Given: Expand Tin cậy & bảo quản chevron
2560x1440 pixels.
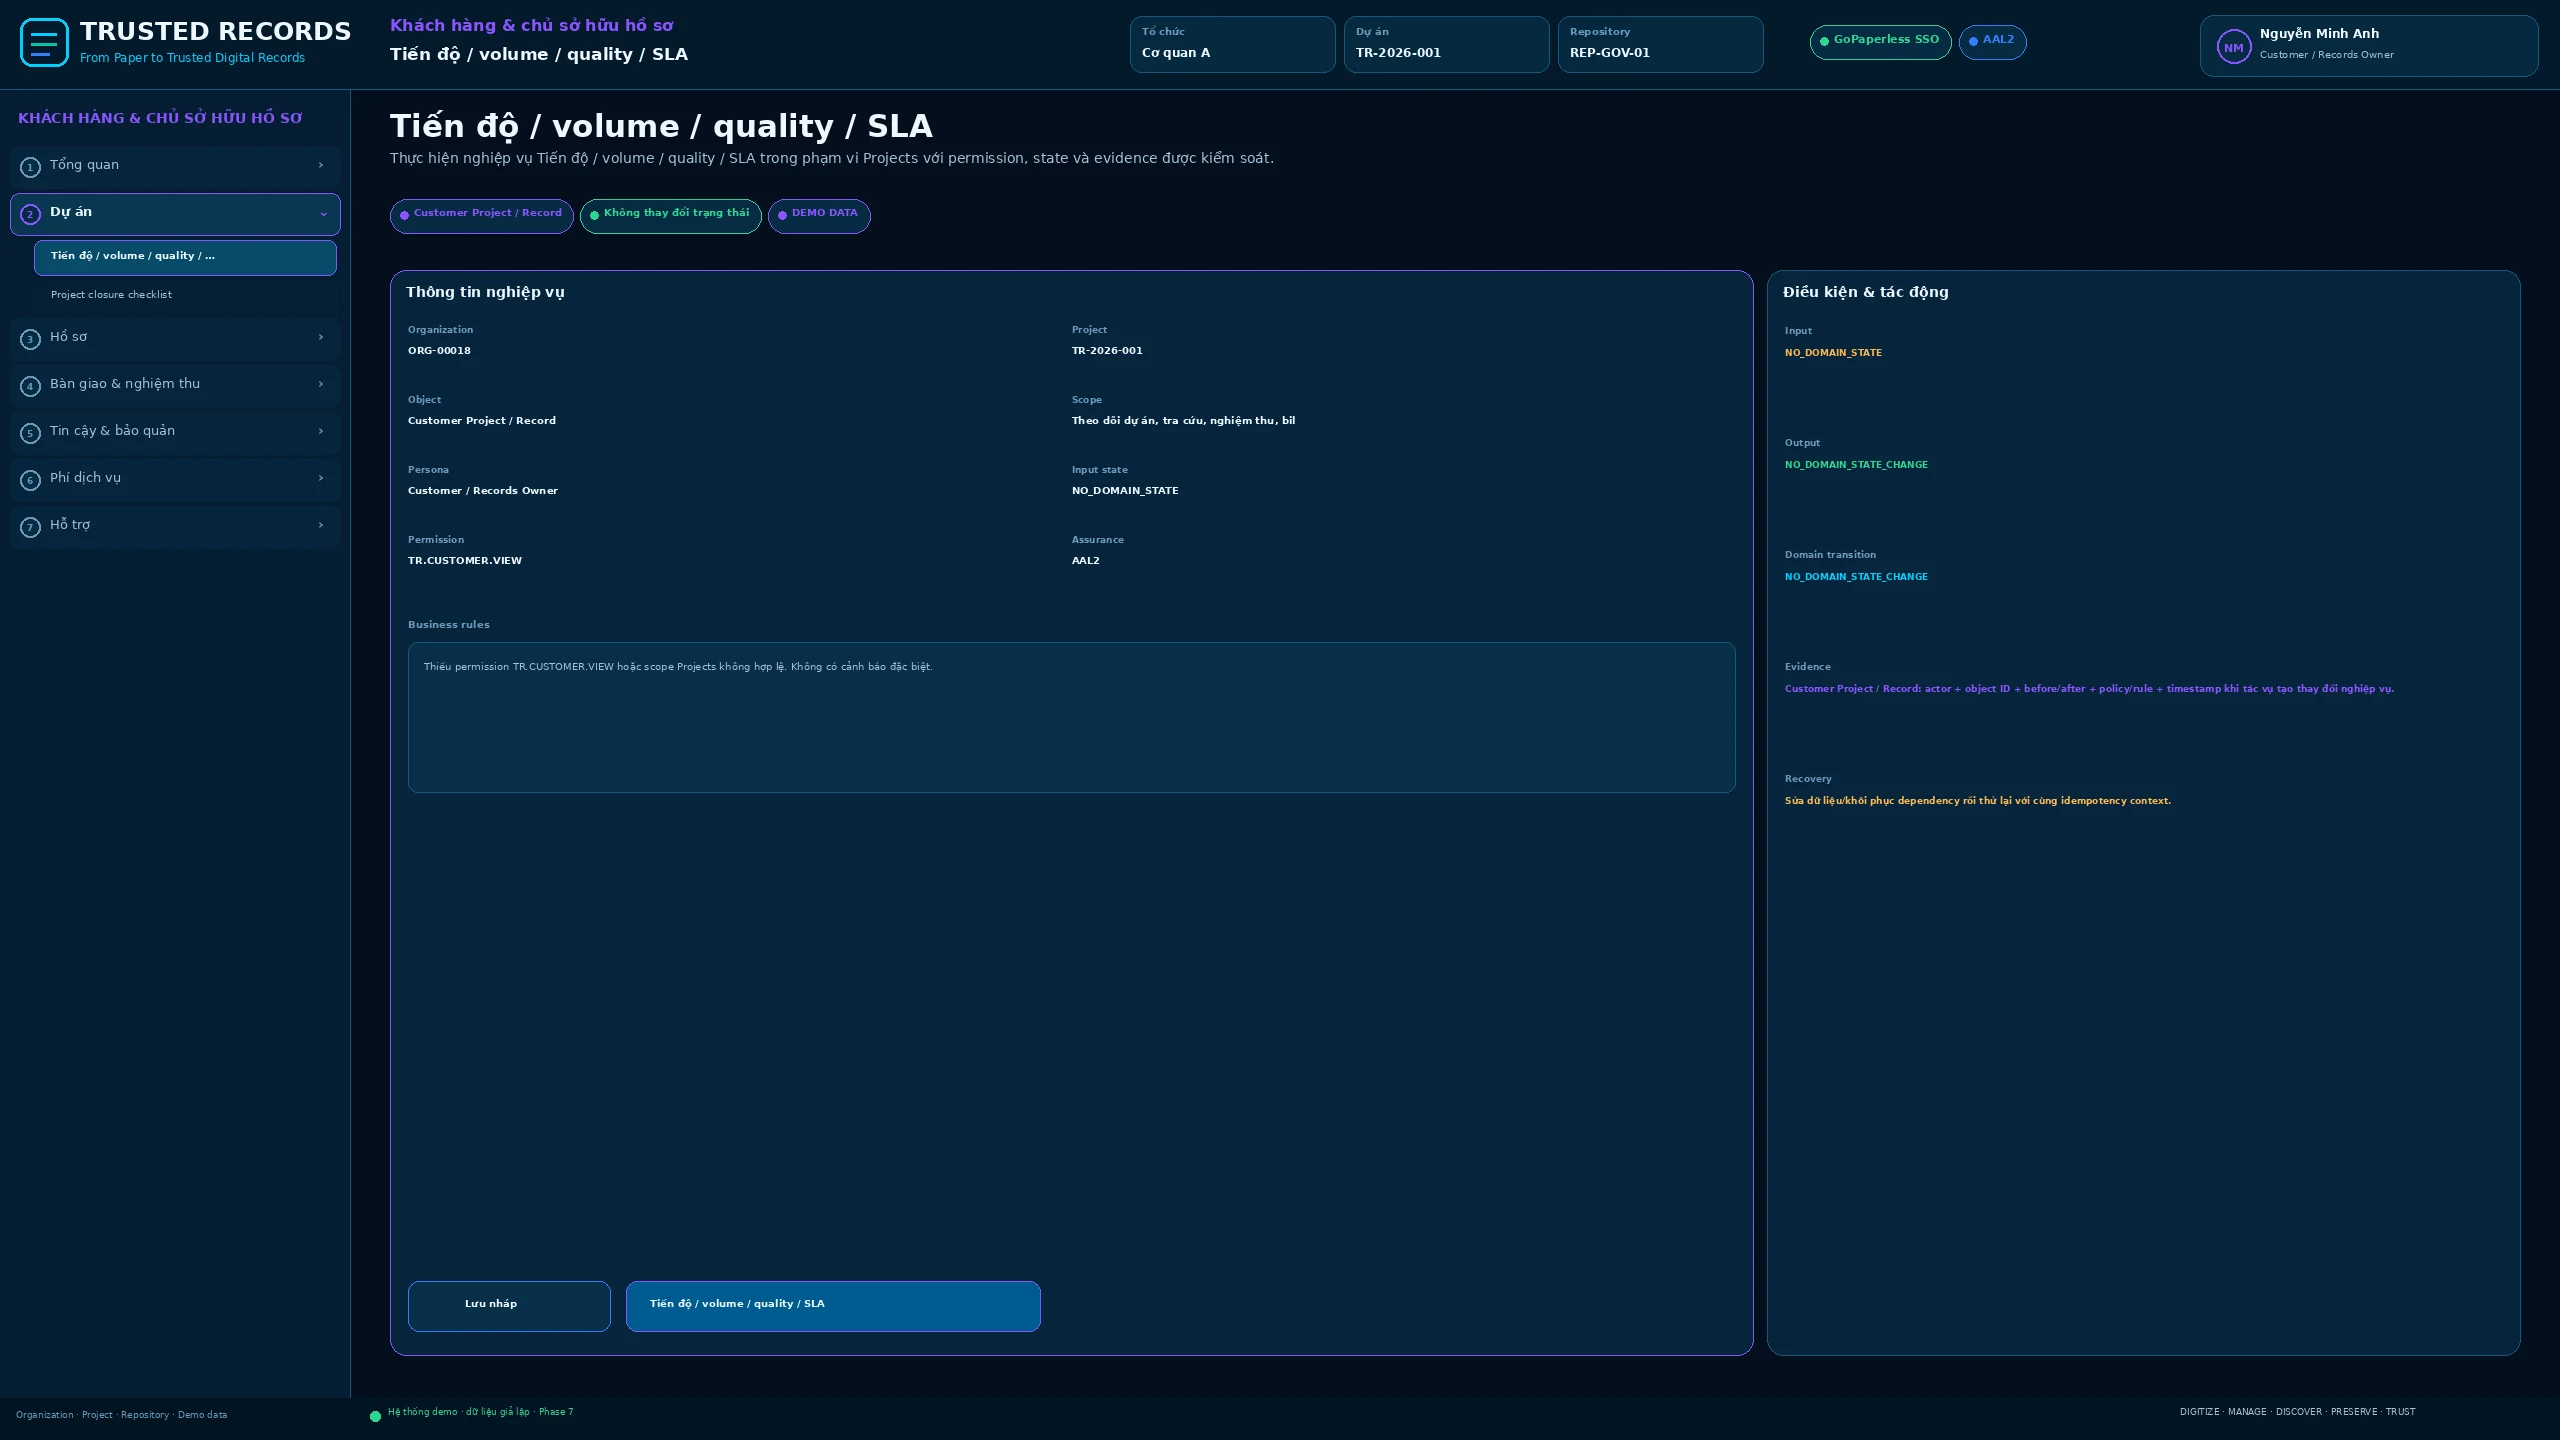Looking at the screenshot, I should (x=321, y=431).
